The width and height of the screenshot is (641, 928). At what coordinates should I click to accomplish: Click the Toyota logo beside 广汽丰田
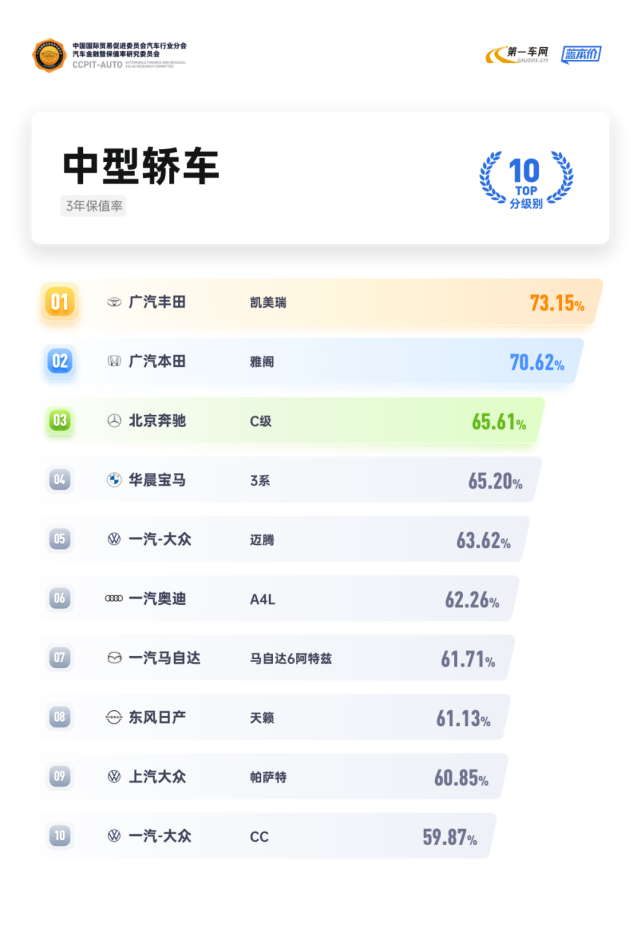[x=114, y=302]
